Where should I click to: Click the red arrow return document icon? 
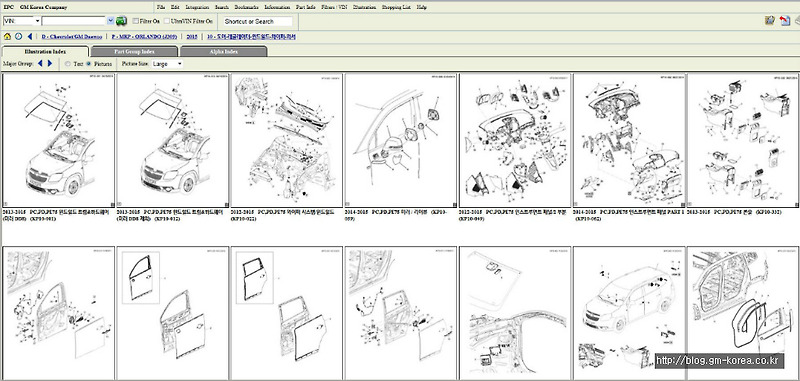(785, 21)
